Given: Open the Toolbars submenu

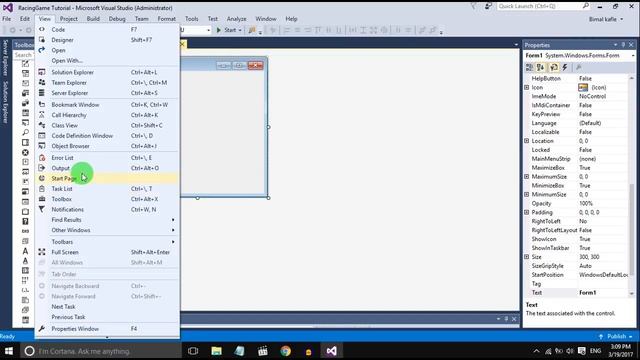Looking at the screenshot, I should point(107,242).
